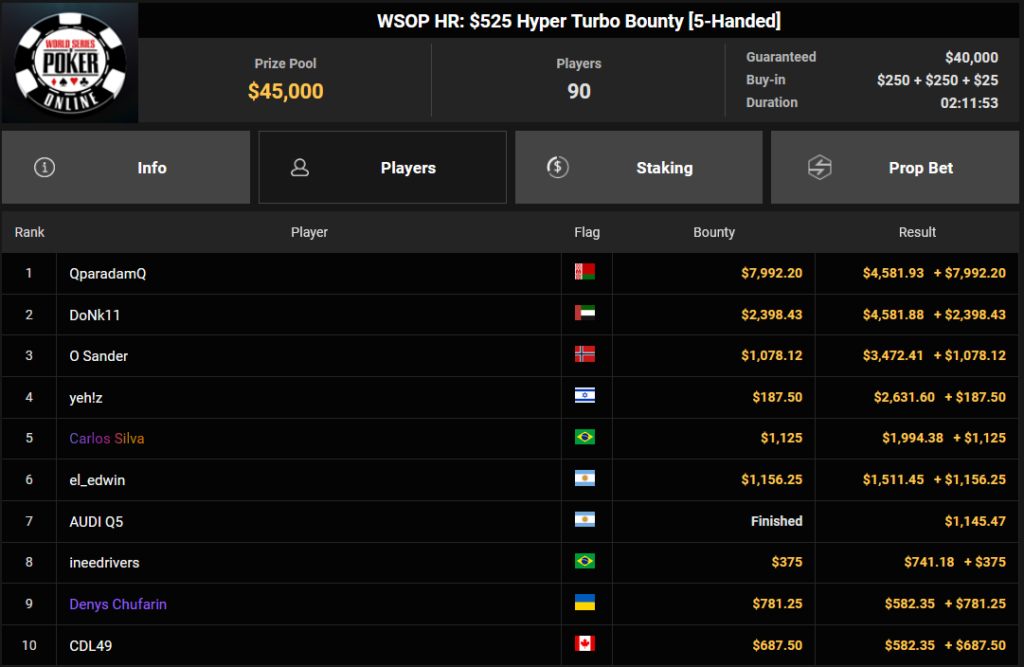Image resolution: width=1024 pixels, height=667 pixels.
Task: Click the Players tab's person icon
Action: click(300, 167)
